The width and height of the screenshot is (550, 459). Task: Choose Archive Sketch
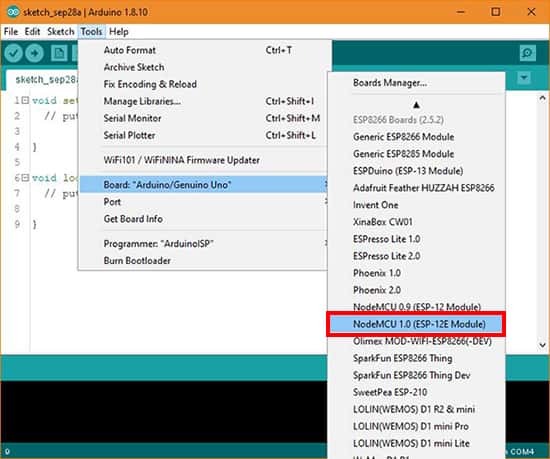(x=203, y=67)
